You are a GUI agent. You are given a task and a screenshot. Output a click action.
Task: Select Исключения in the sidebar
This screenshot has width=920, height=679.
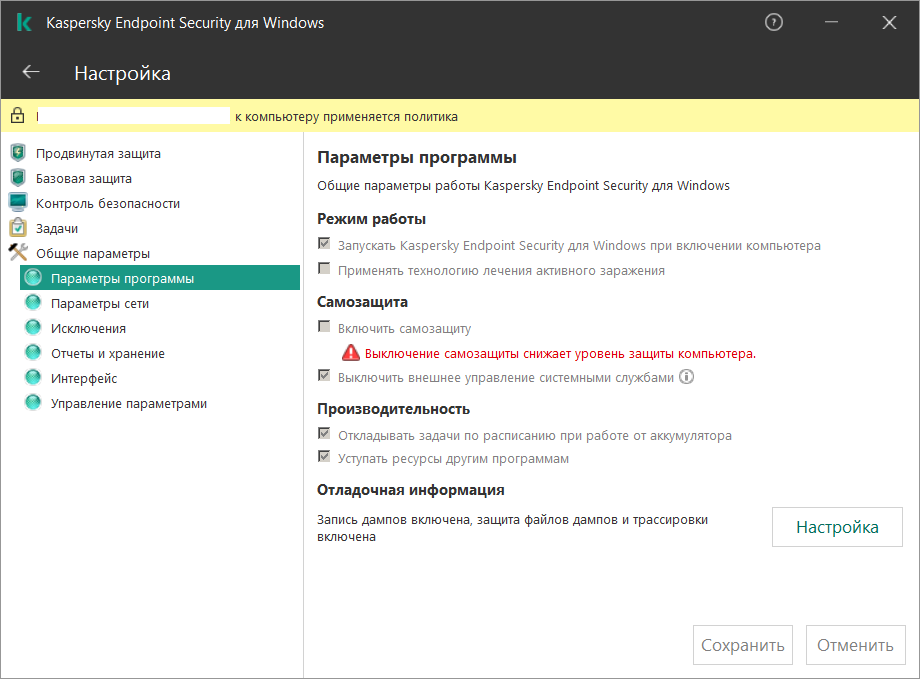tap(88, 328)
